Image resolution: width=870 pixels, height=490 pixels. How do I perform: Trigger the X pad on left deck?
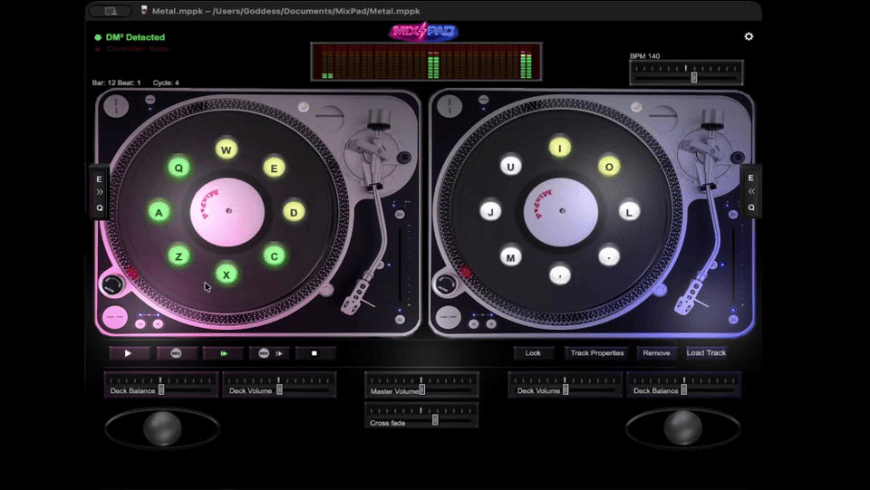226,274
